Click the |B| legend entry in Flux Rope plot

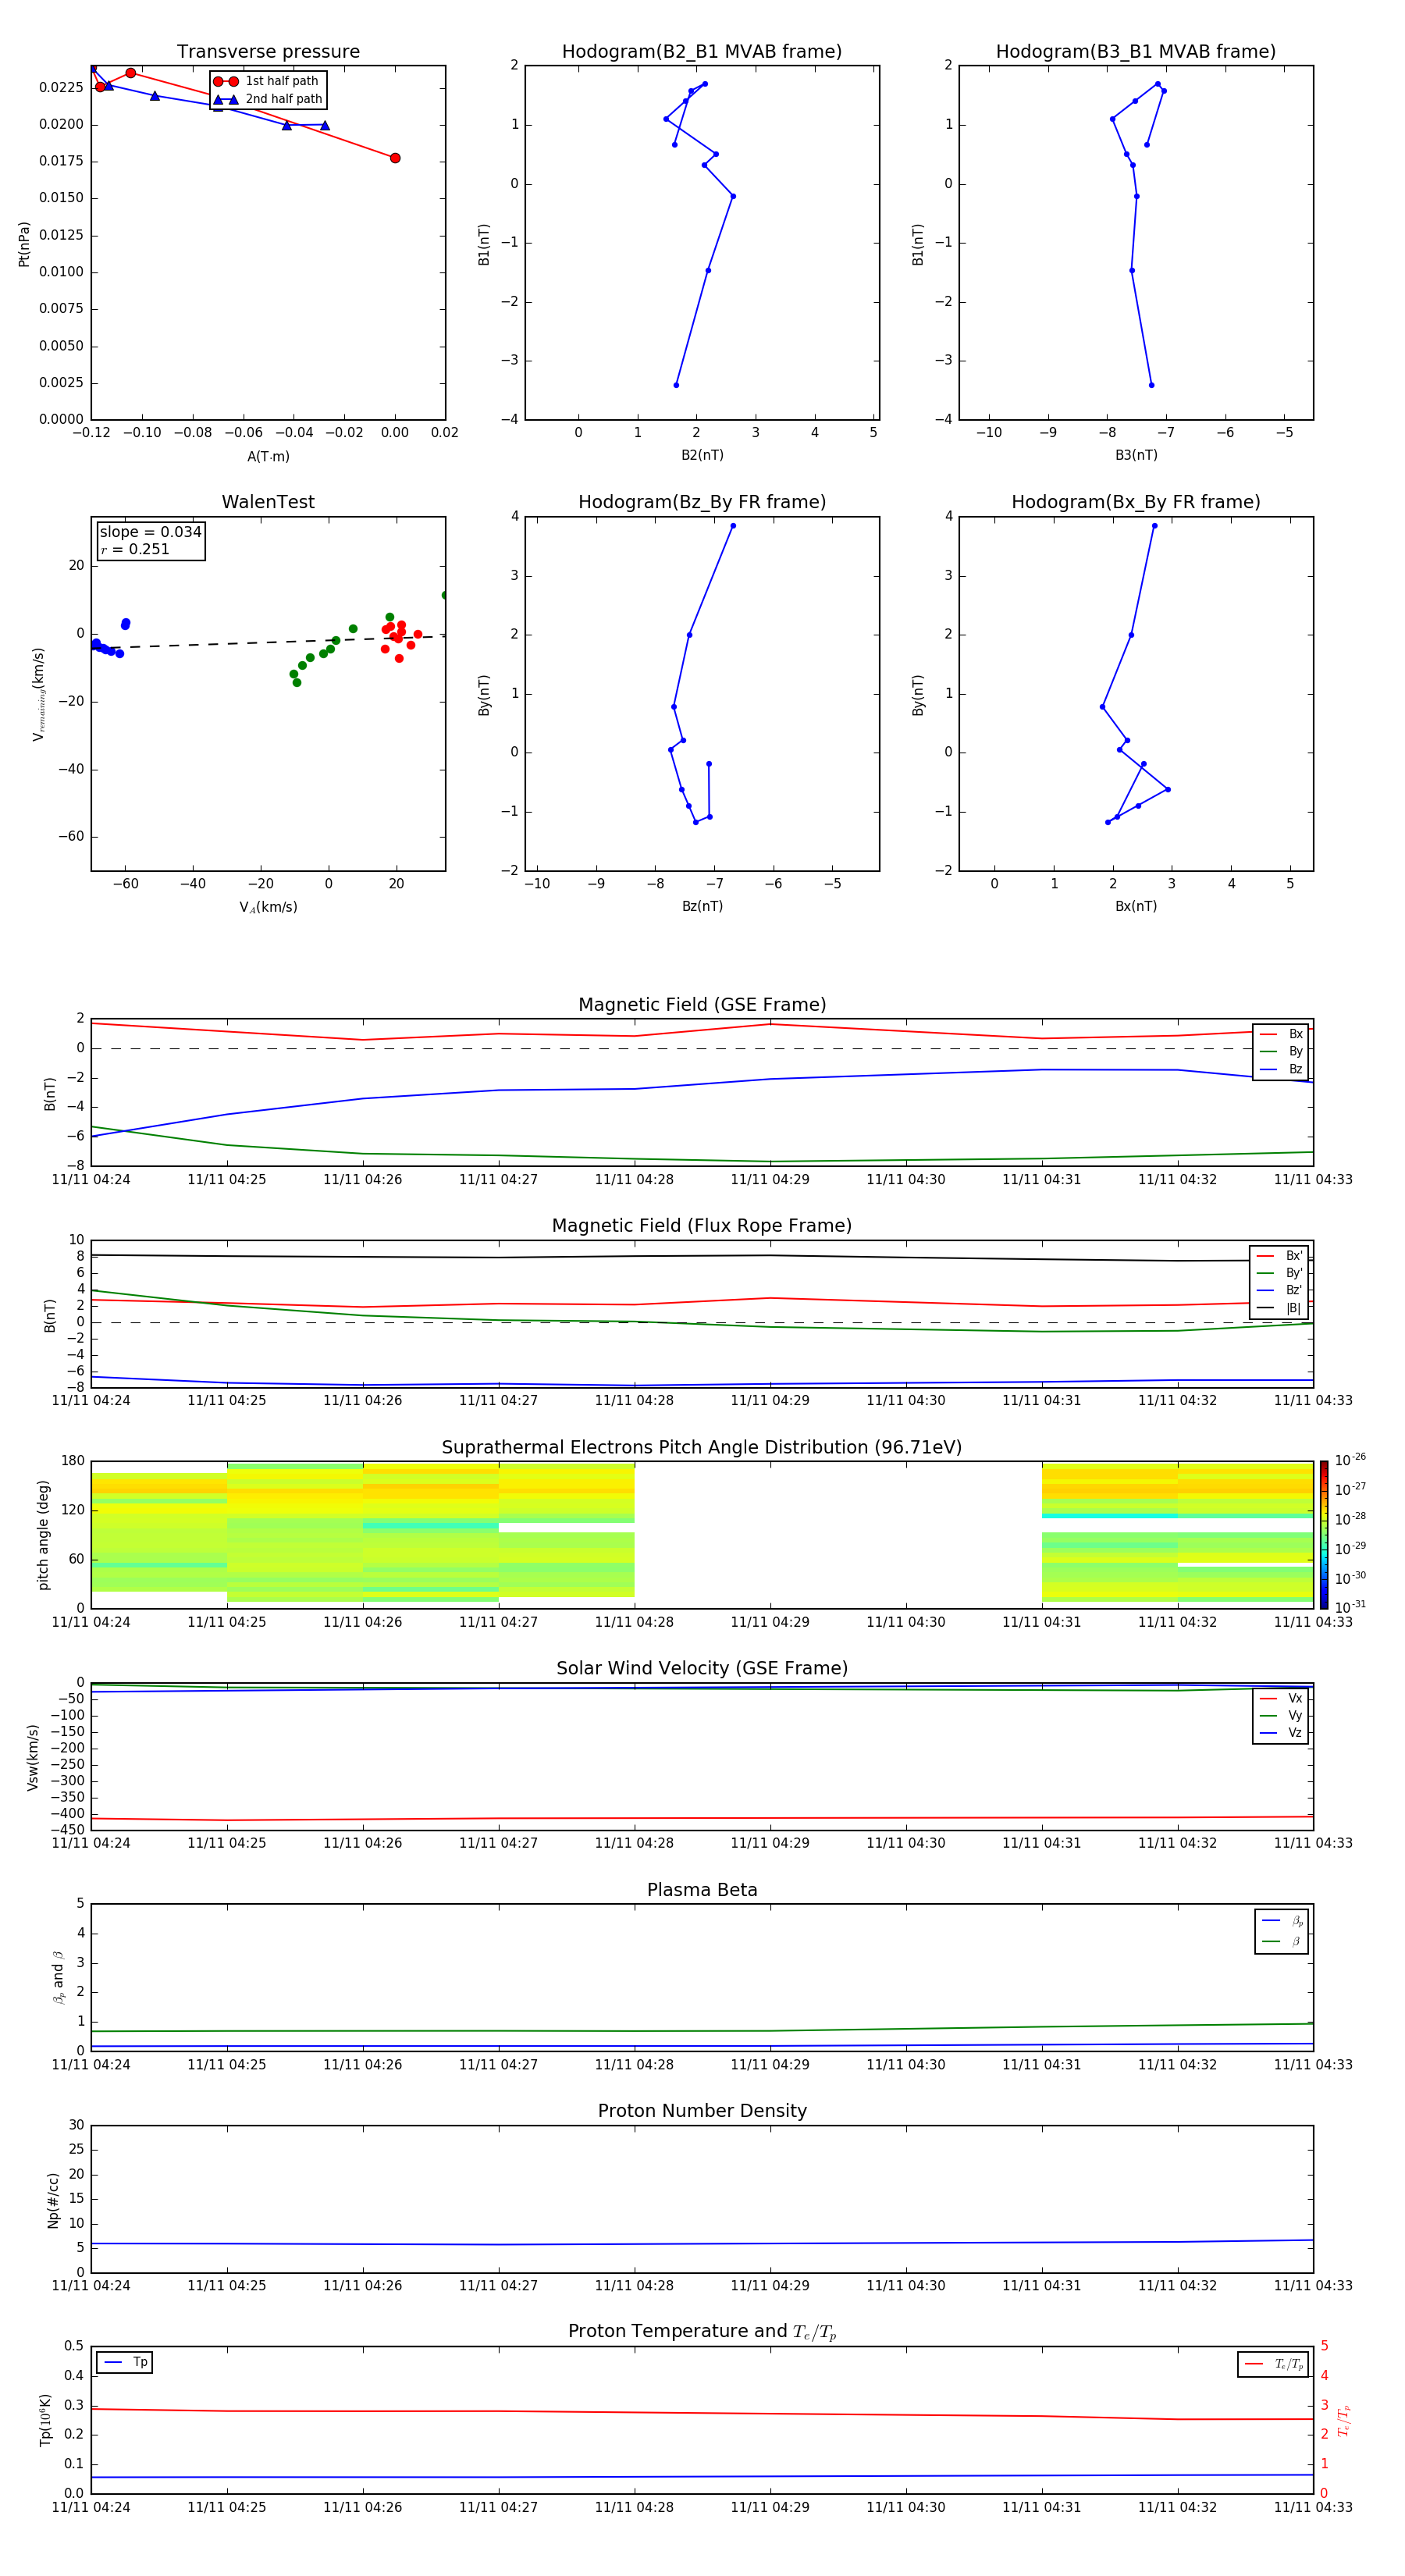[1279, 1308]
